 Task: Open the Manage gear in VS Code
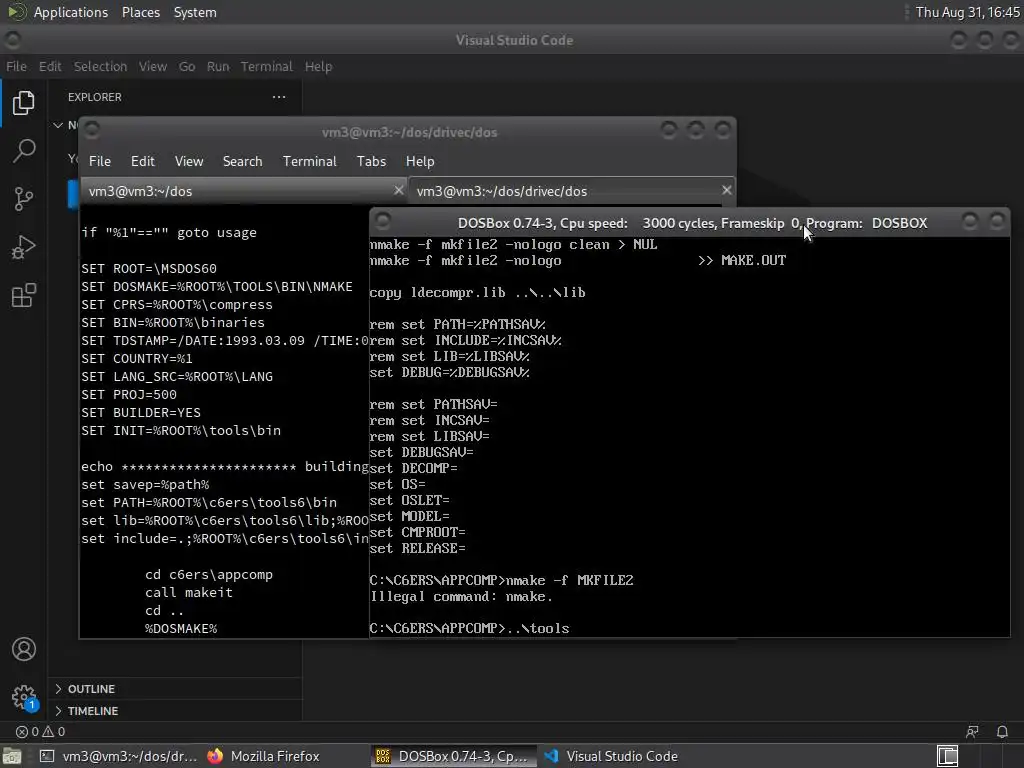24,697
